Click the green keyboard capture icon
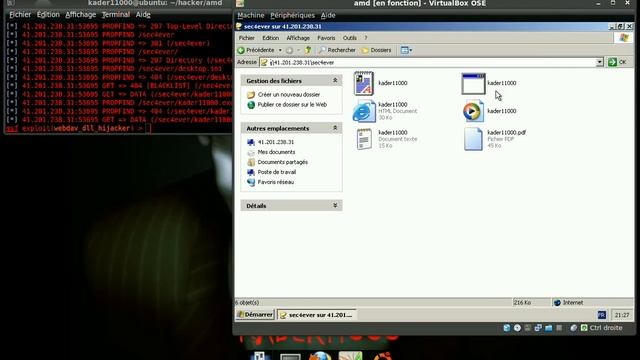The width and height of the screenshot is (640, 360). 584,328
